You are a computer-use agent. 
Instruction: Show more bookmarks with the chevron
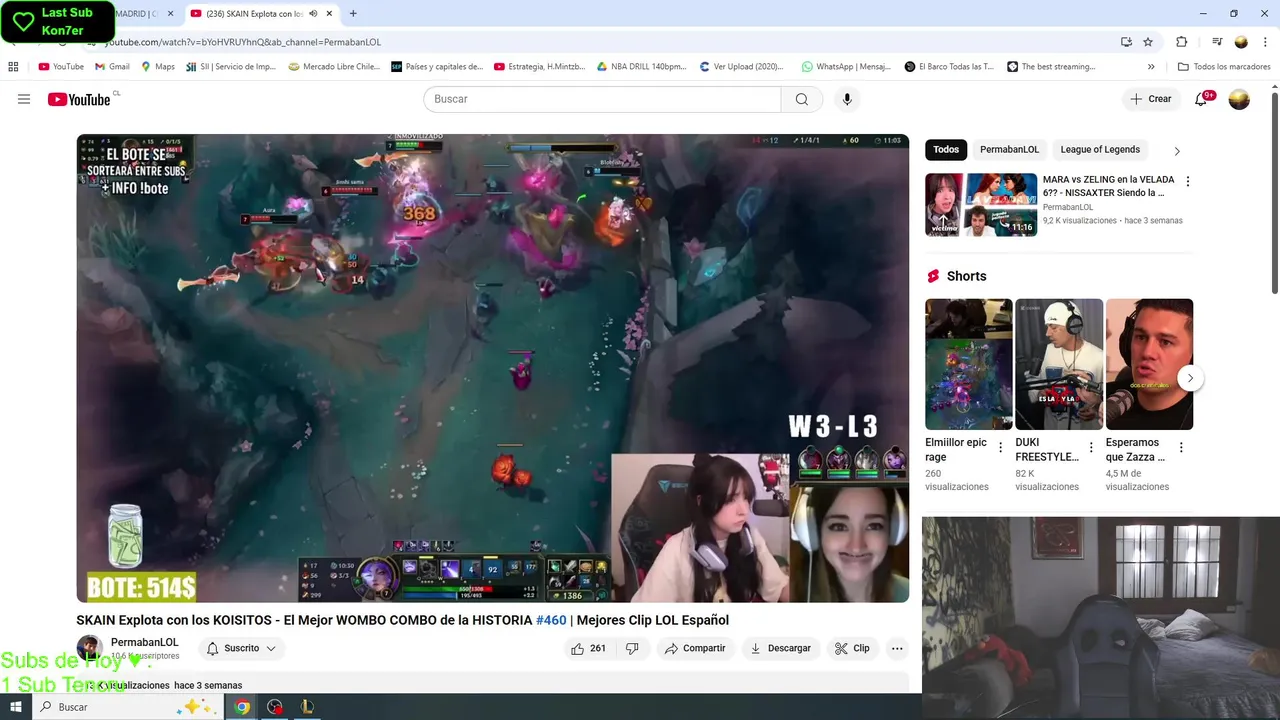1151,67
